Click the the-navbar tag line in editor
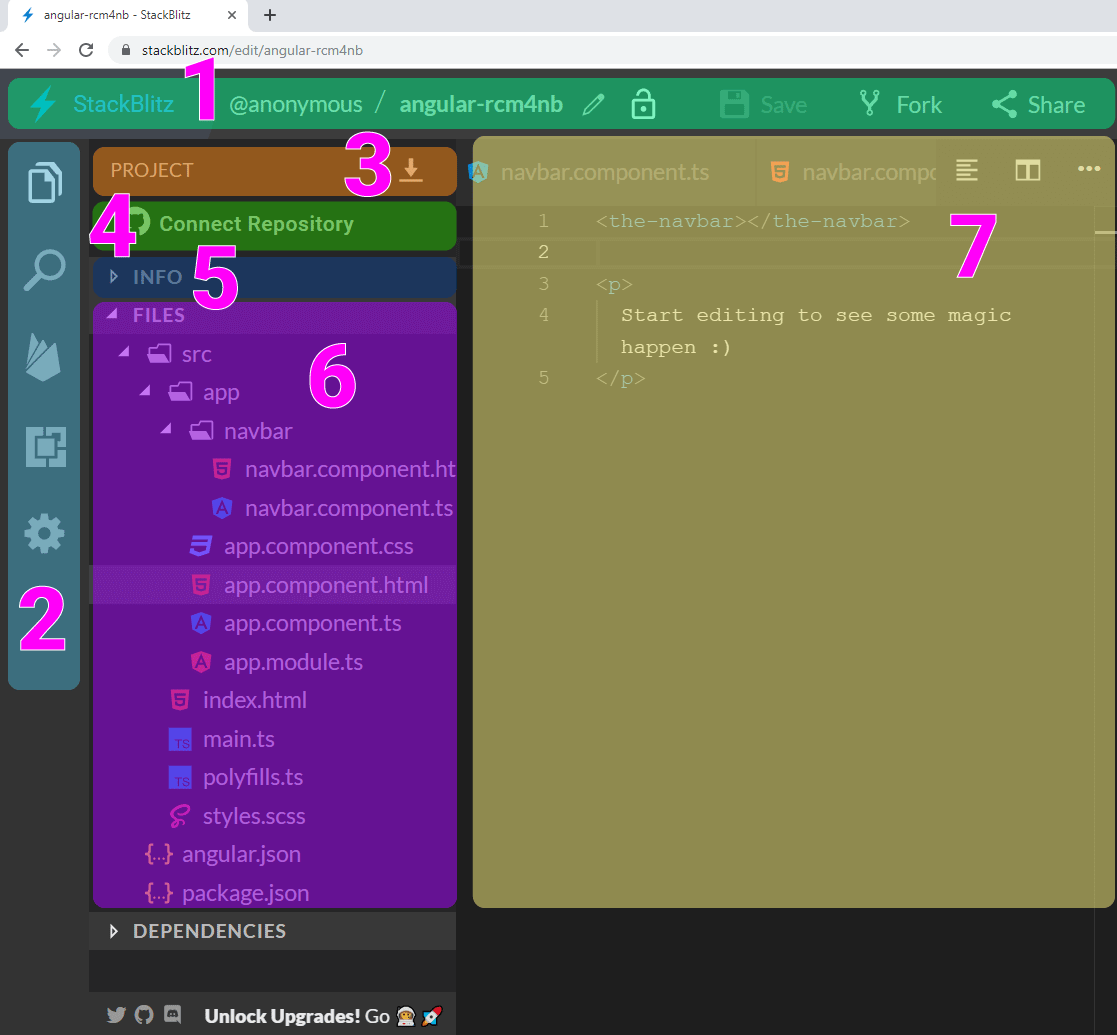 [753, 221]
